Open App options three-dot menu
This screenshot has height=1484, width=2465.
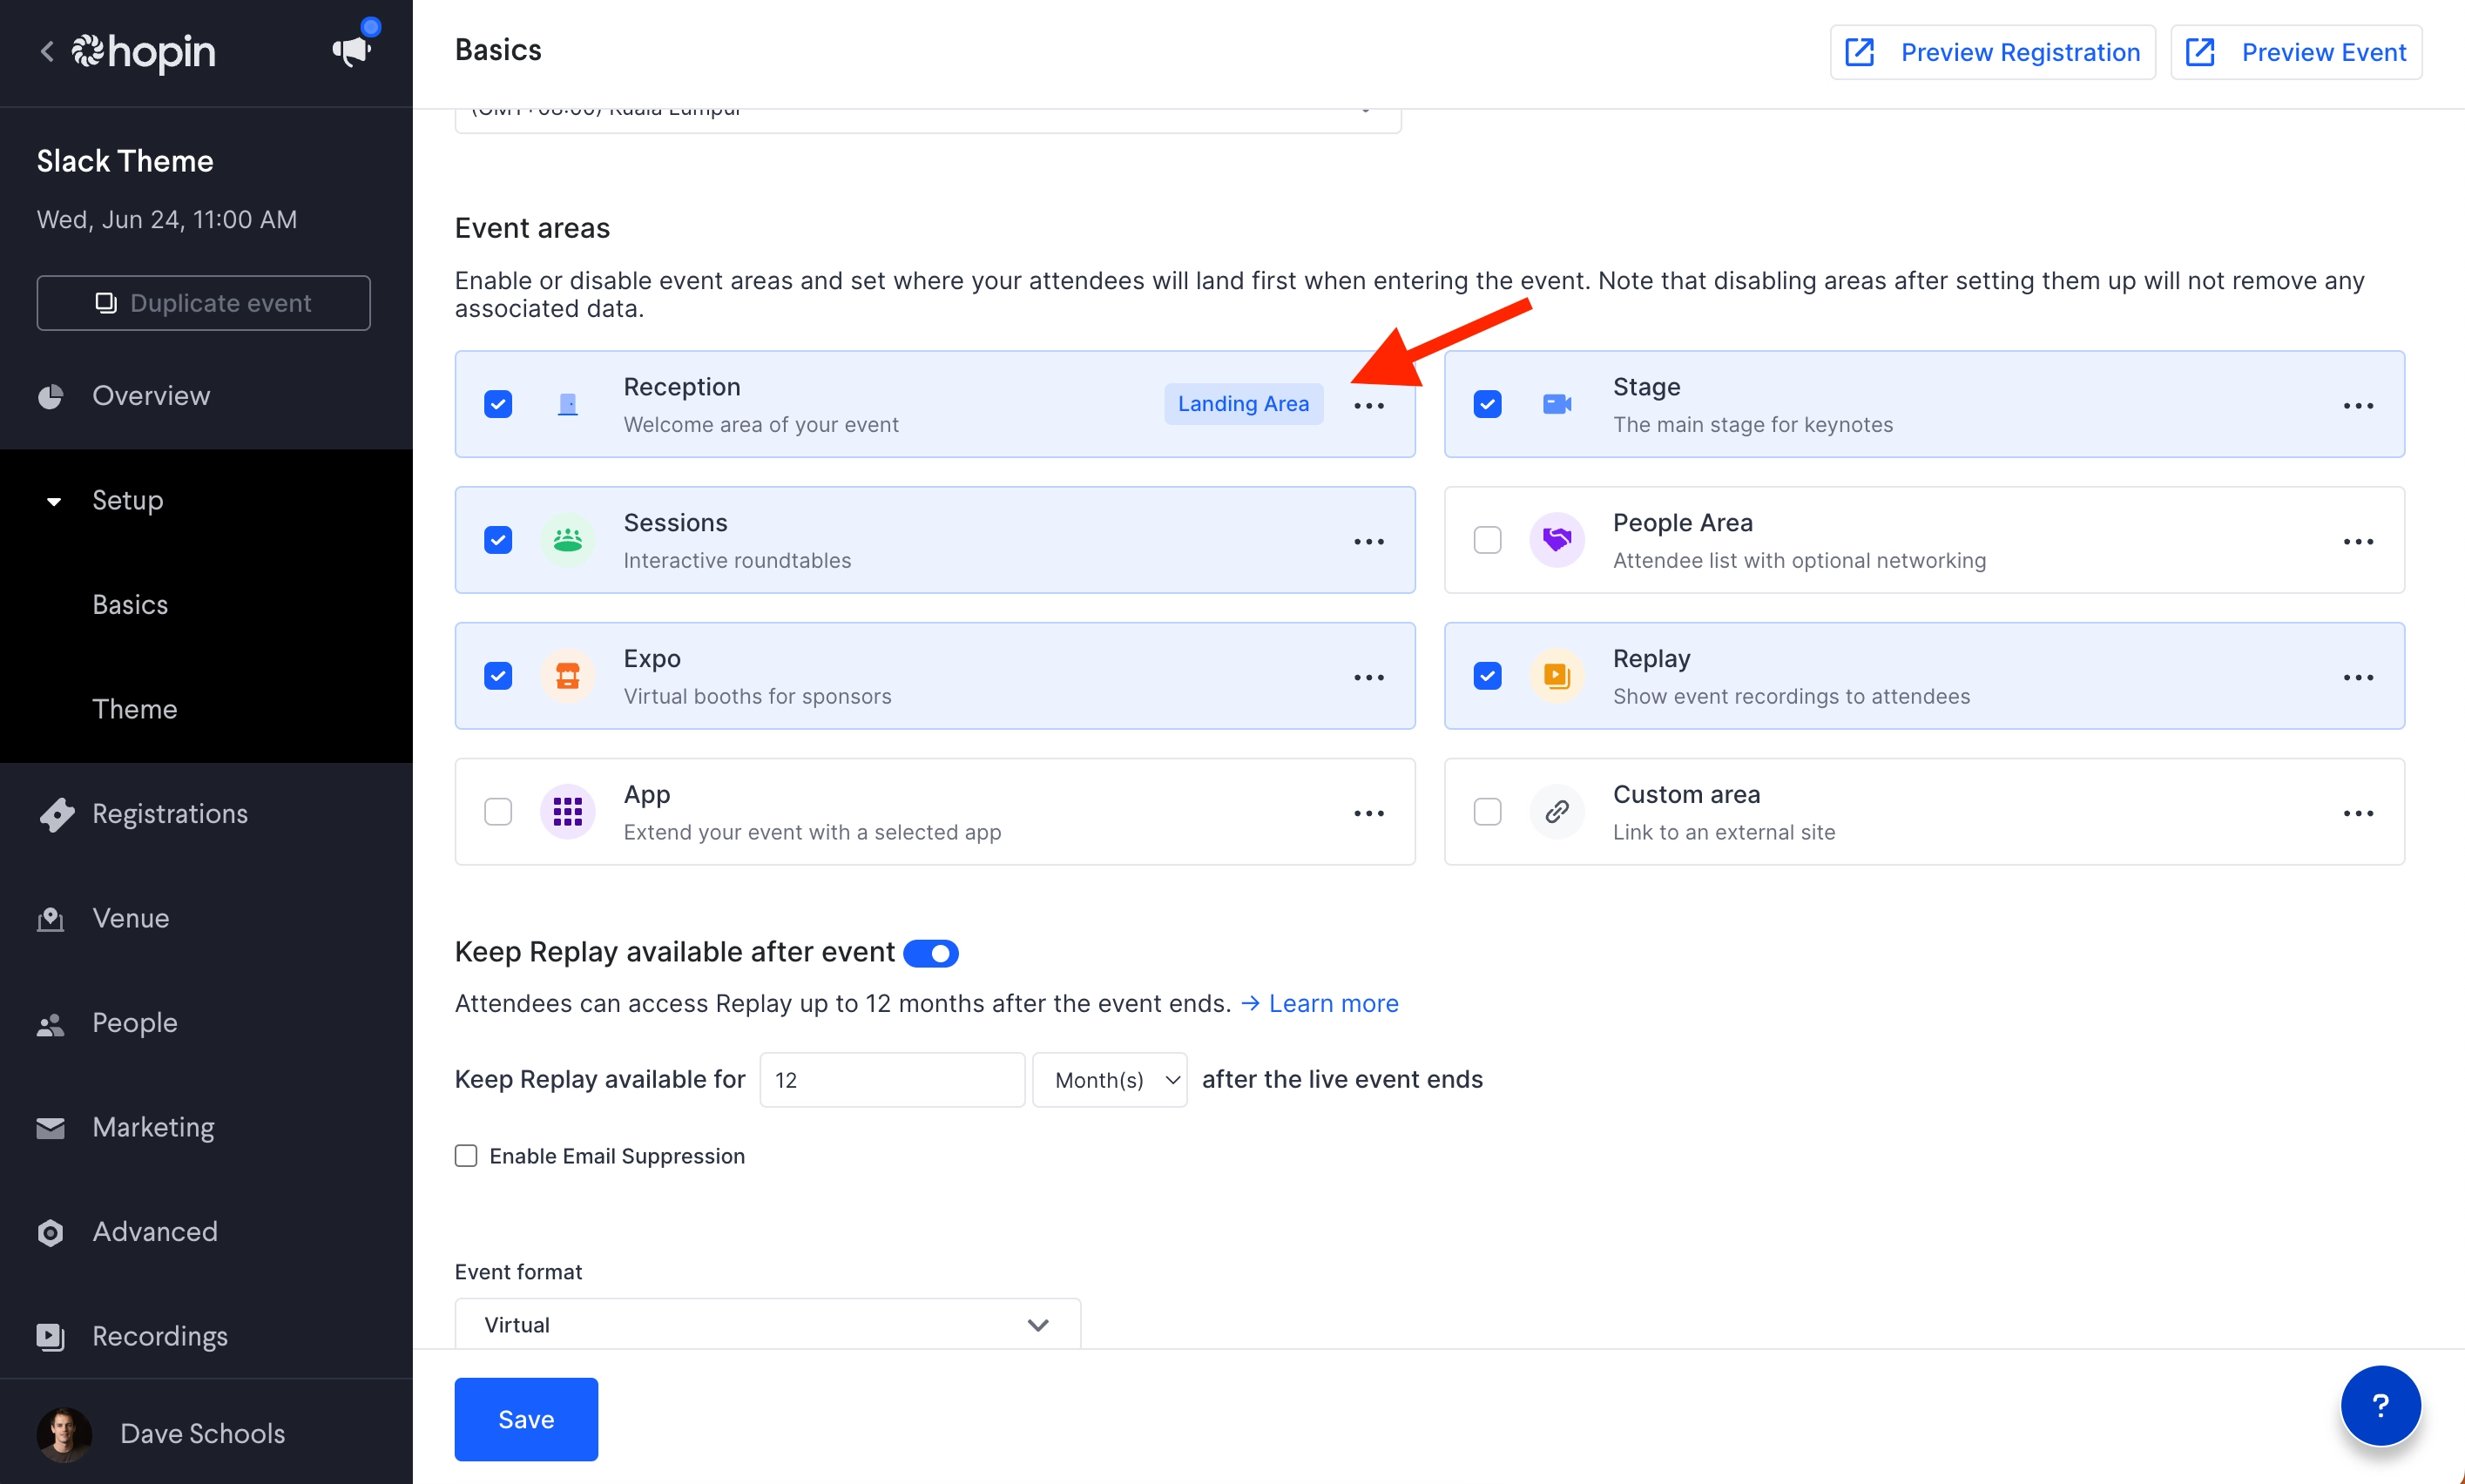[x=1368, y=813]
